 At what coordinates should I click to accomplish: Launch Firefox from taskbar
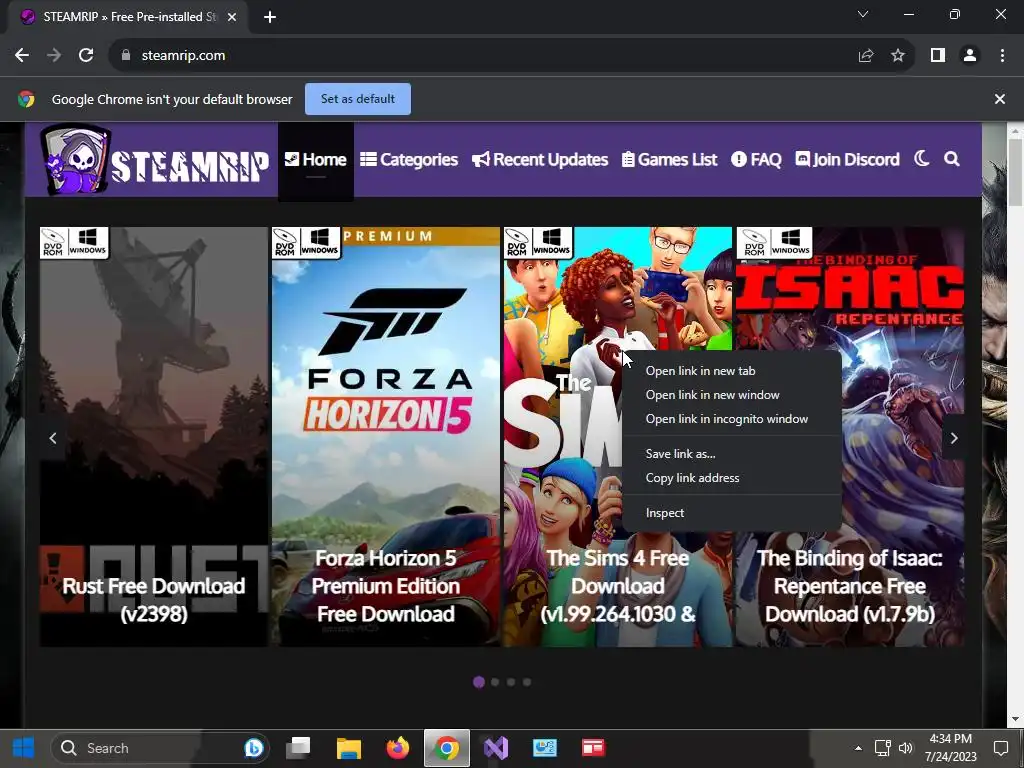point(397,748)
